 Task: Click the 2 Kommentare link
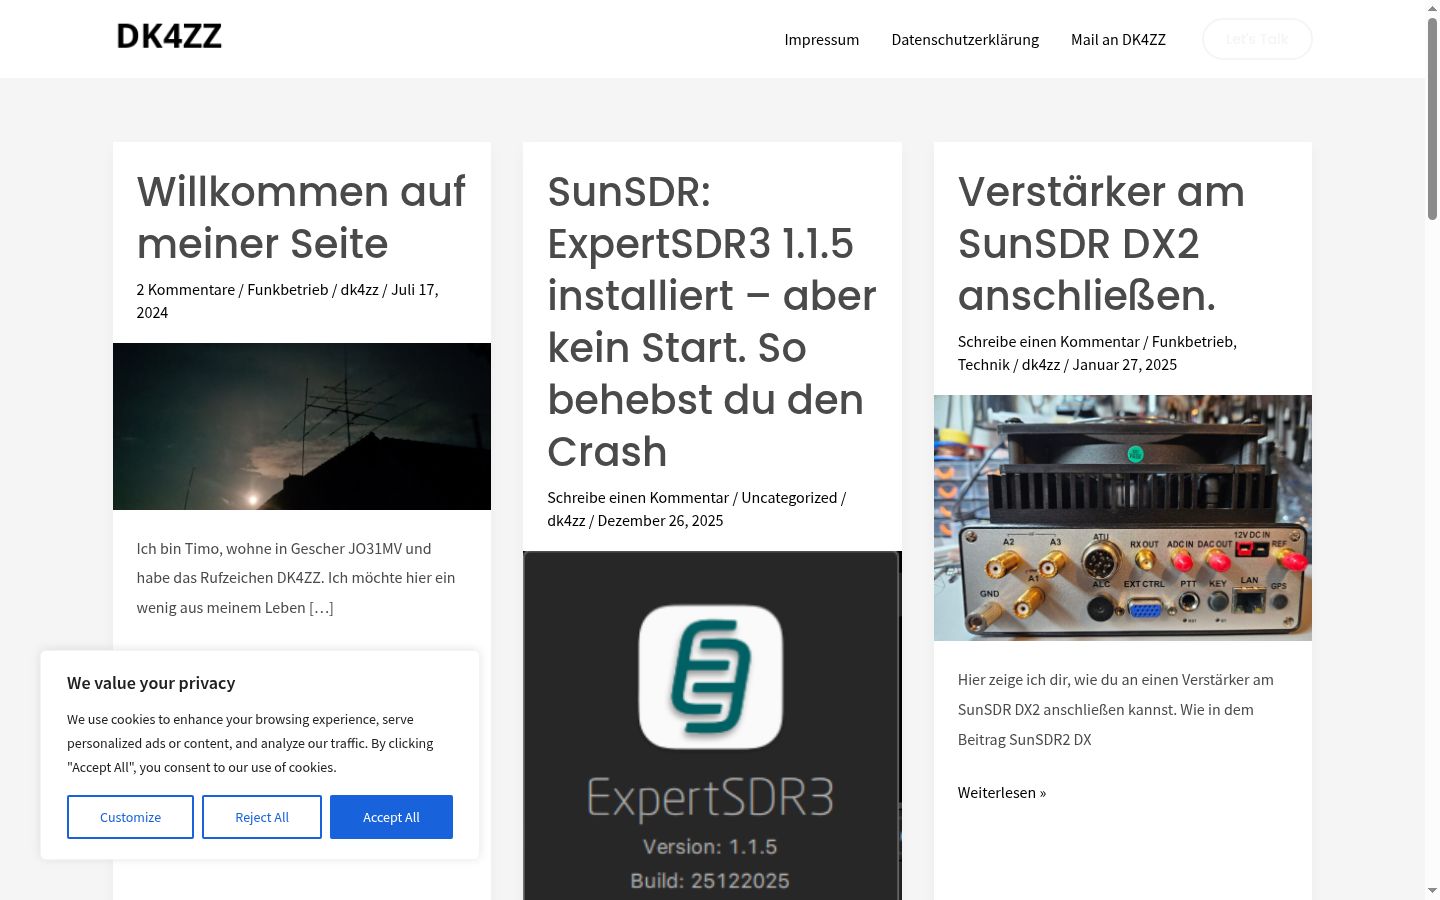tap(186, 289)
